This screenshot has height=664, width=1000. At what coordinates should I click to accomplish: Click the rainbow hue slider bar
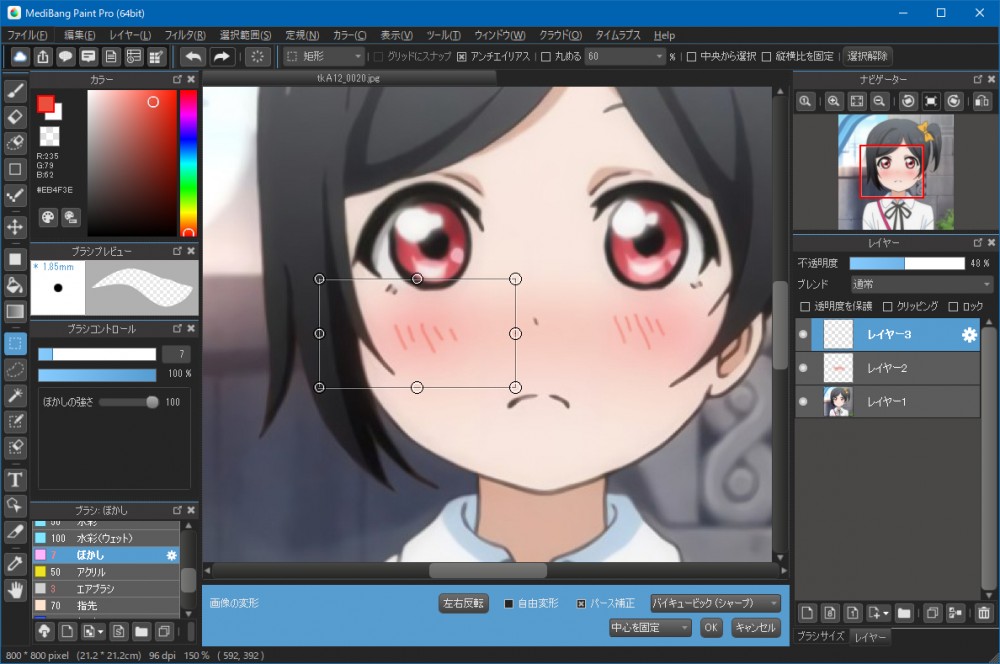point(188,163)
